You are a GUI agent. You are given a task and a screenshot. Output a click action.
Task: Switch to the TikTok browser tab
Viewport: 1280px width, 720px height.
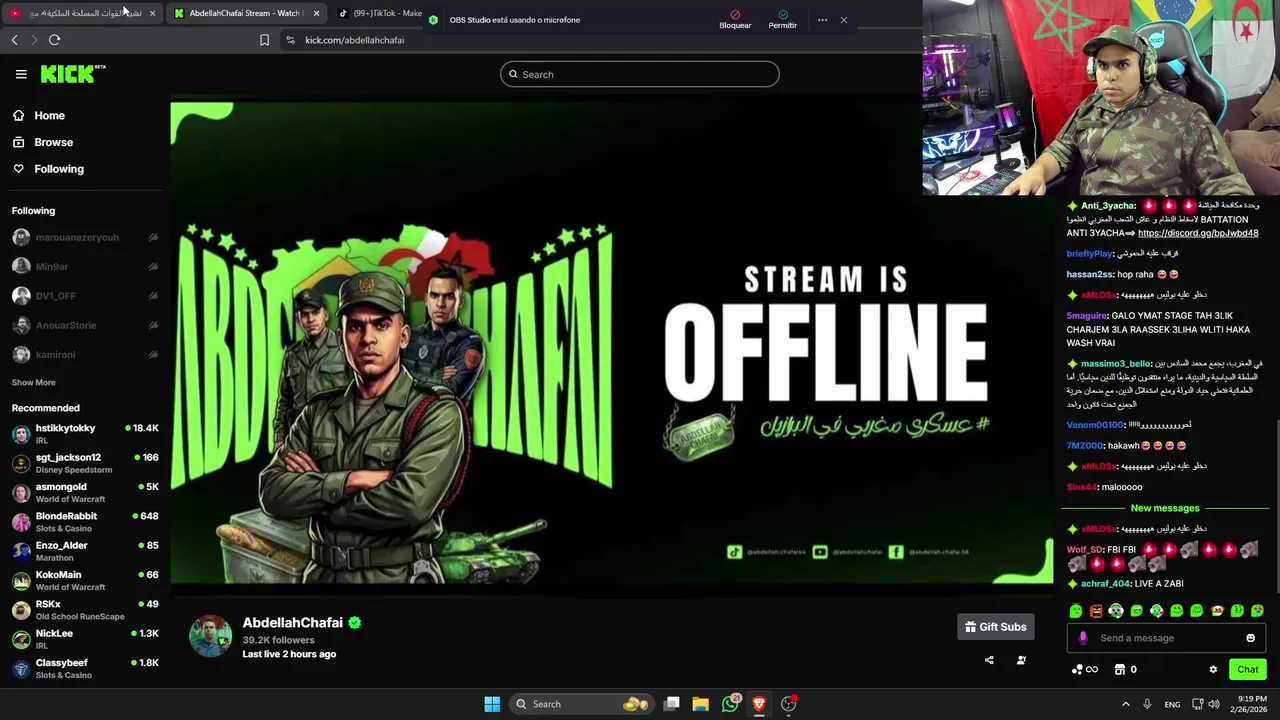(380, 13)
